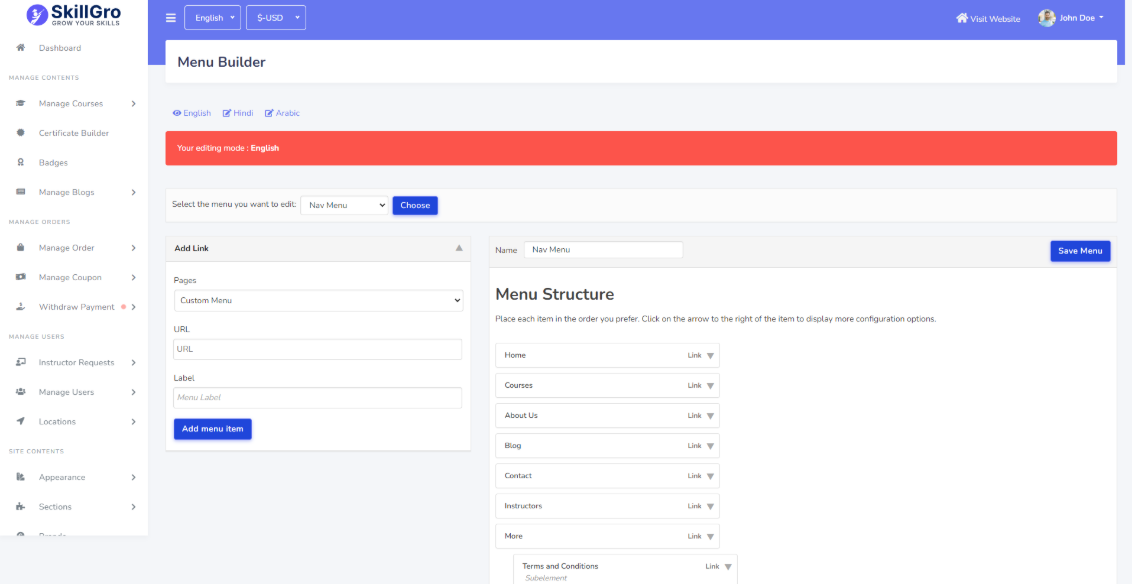This screenshot has height=584, width=1132.
Task: Click the Save Menu button
Action: pyautogui.click(x=1079, y=251)
